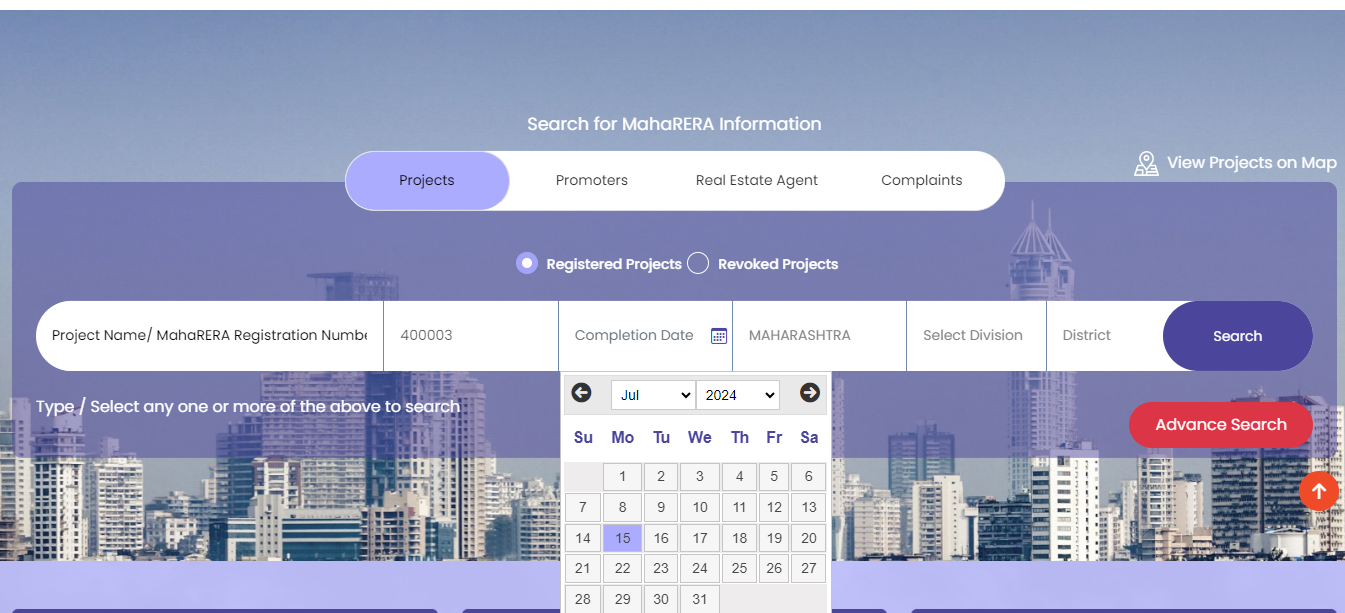
Task: Open Advance Search
Action: pyautogui.click(x=1221, y=425)
